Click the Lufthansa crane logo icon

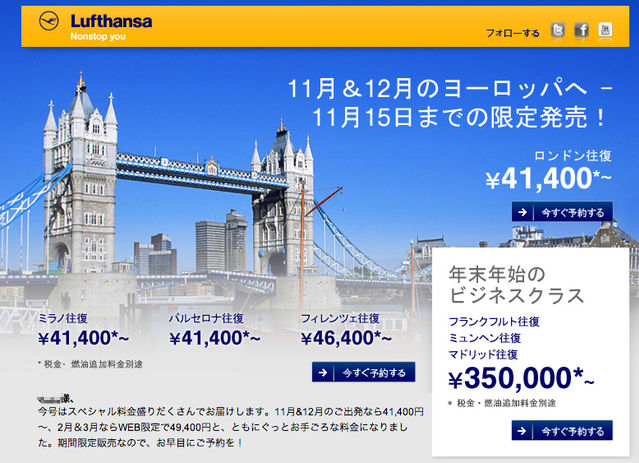(x=49, y=21)
